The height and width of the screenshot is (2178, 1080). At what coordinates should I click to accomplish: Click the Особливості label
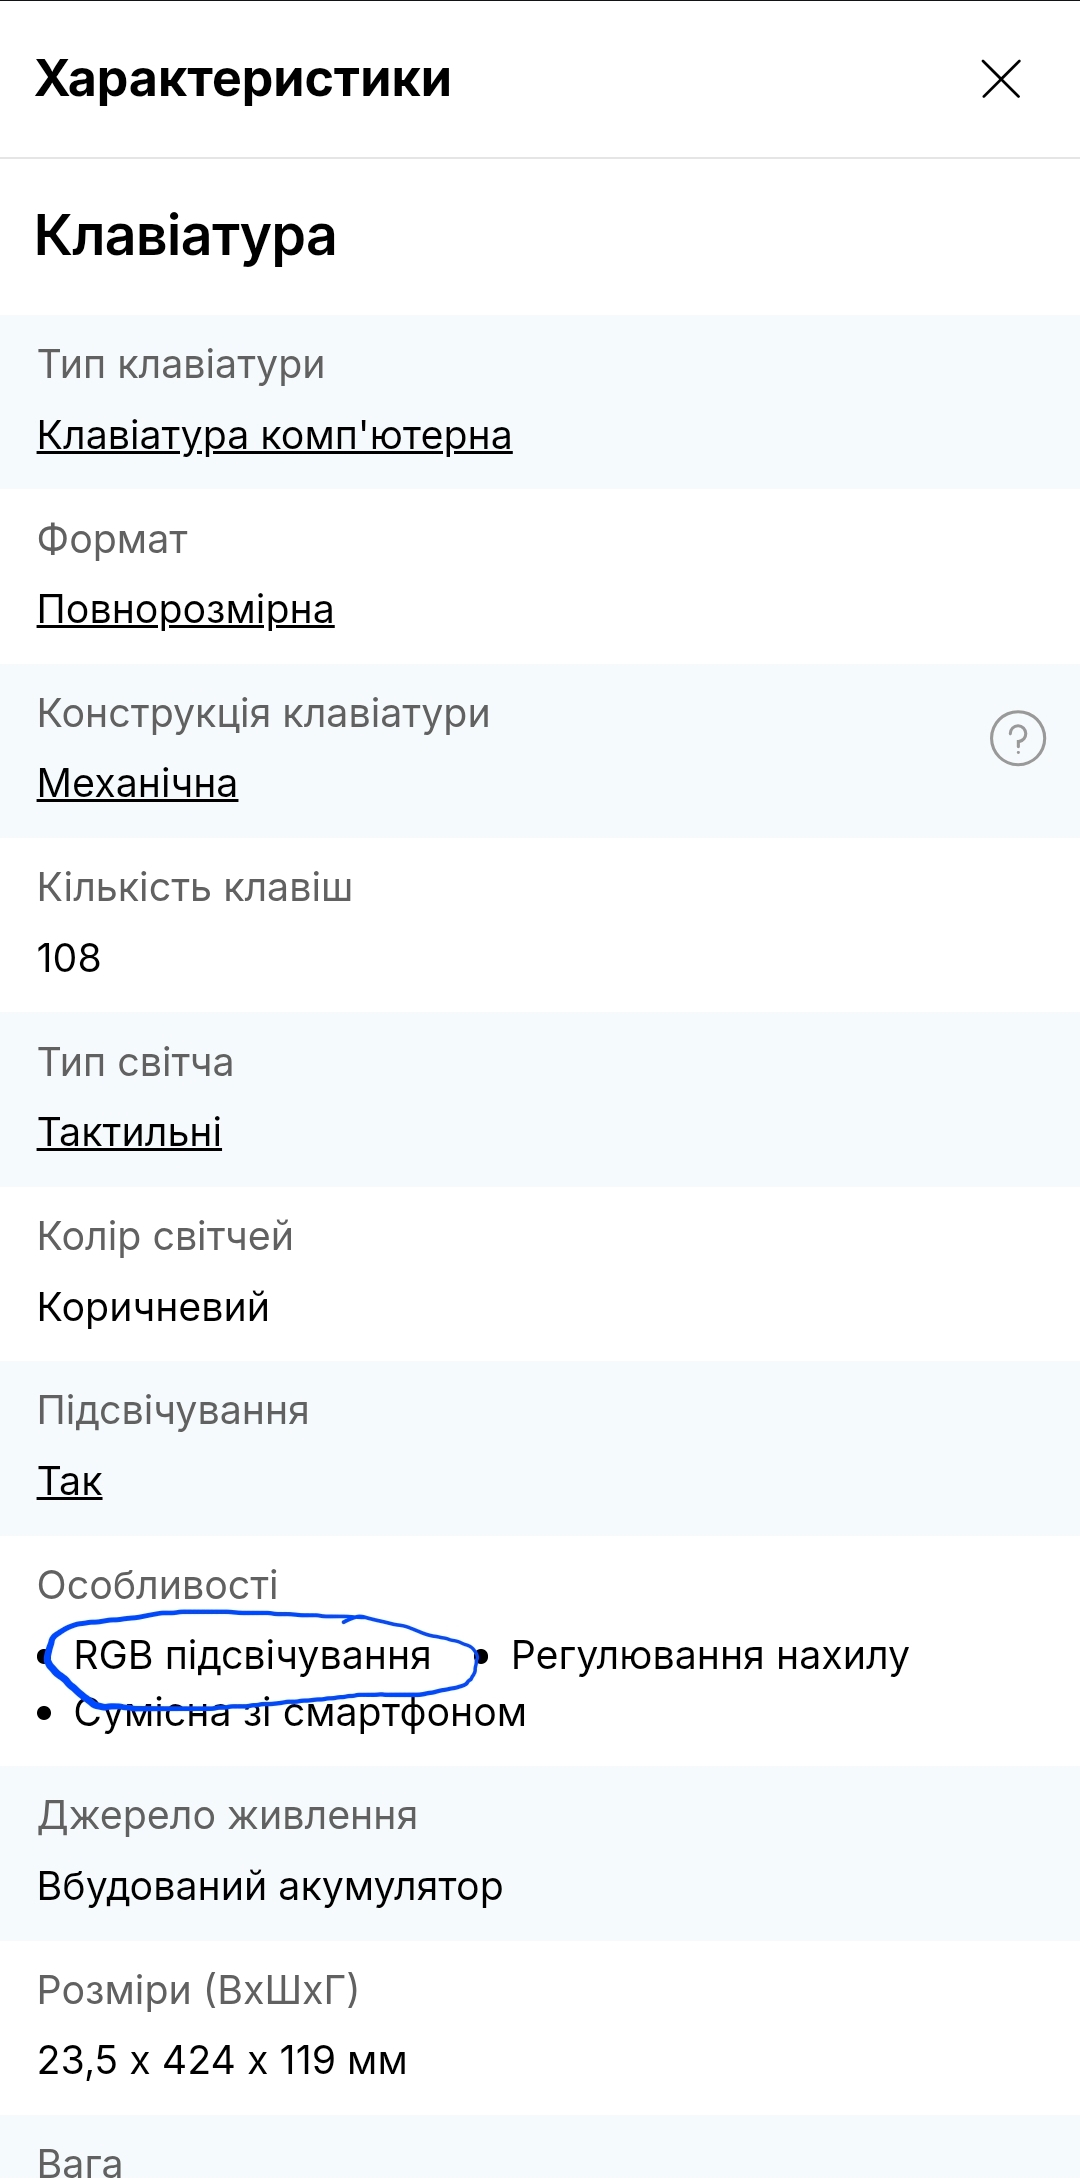(157, 1585)
